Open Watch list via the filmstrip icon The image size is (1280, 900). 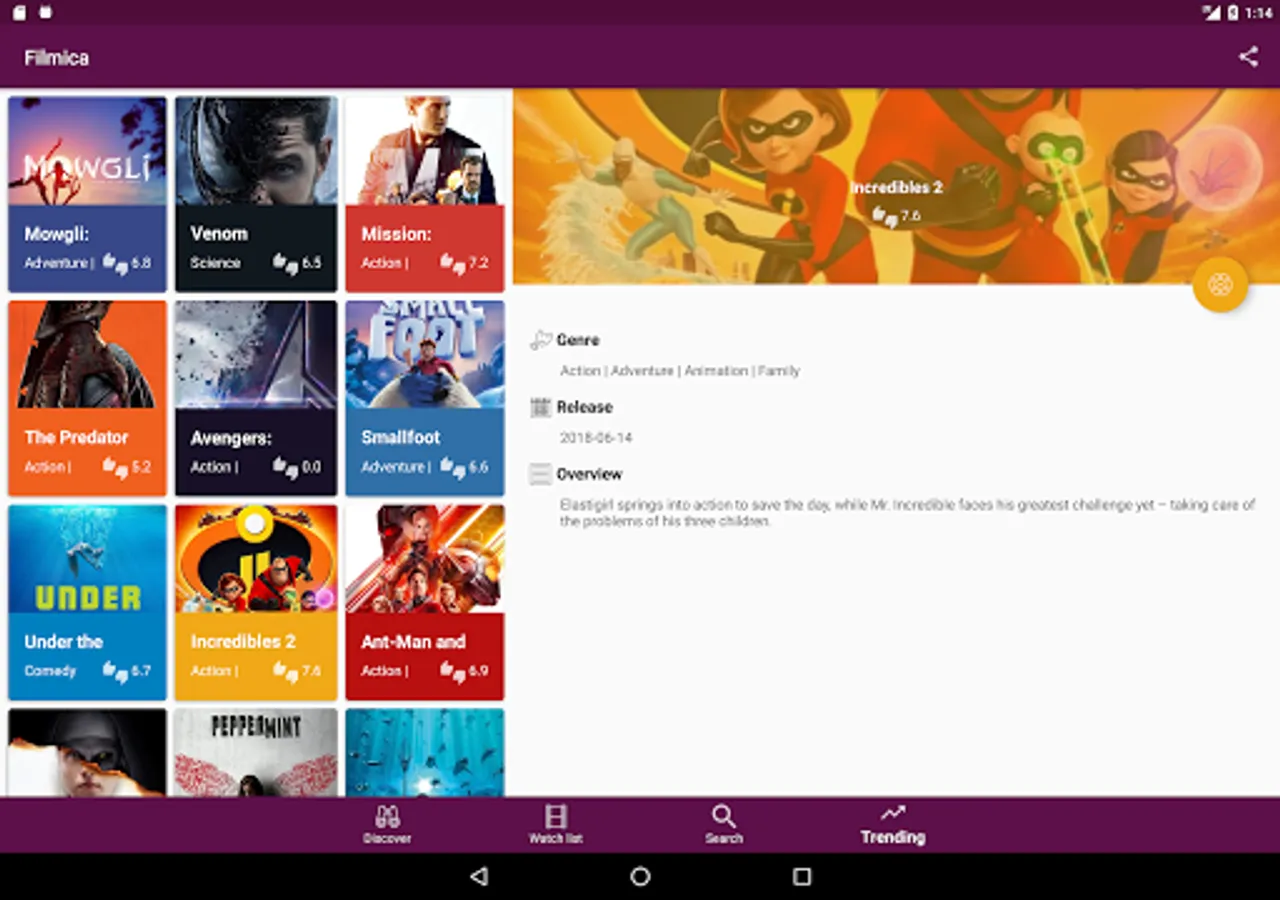[556, 825]
